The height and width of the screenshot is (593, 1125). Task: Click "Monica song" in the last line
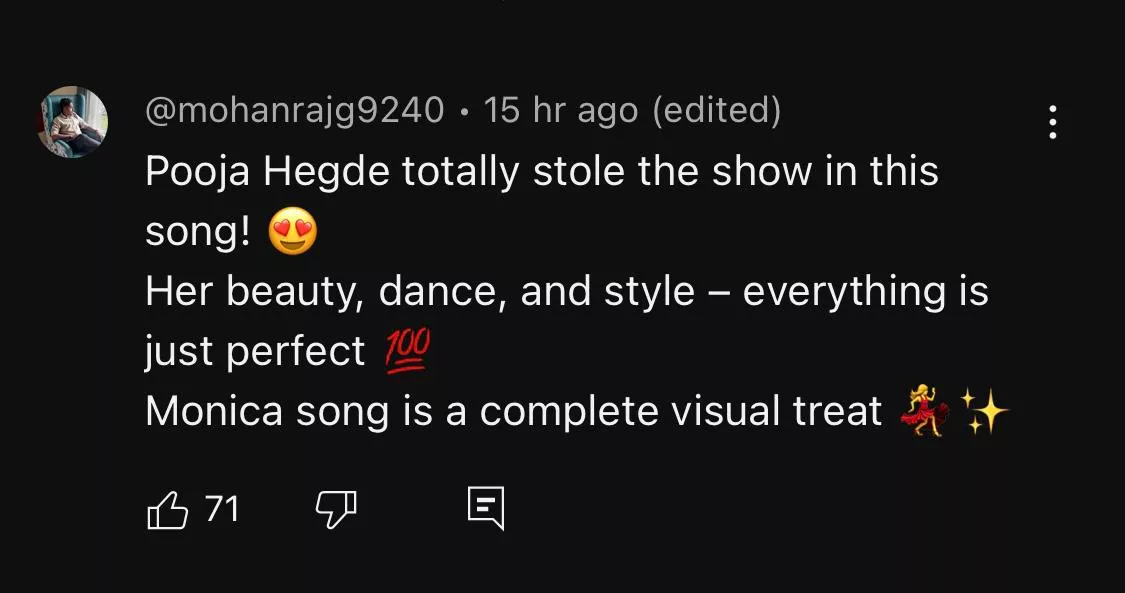pyautogui.click(x=268, y=412)
